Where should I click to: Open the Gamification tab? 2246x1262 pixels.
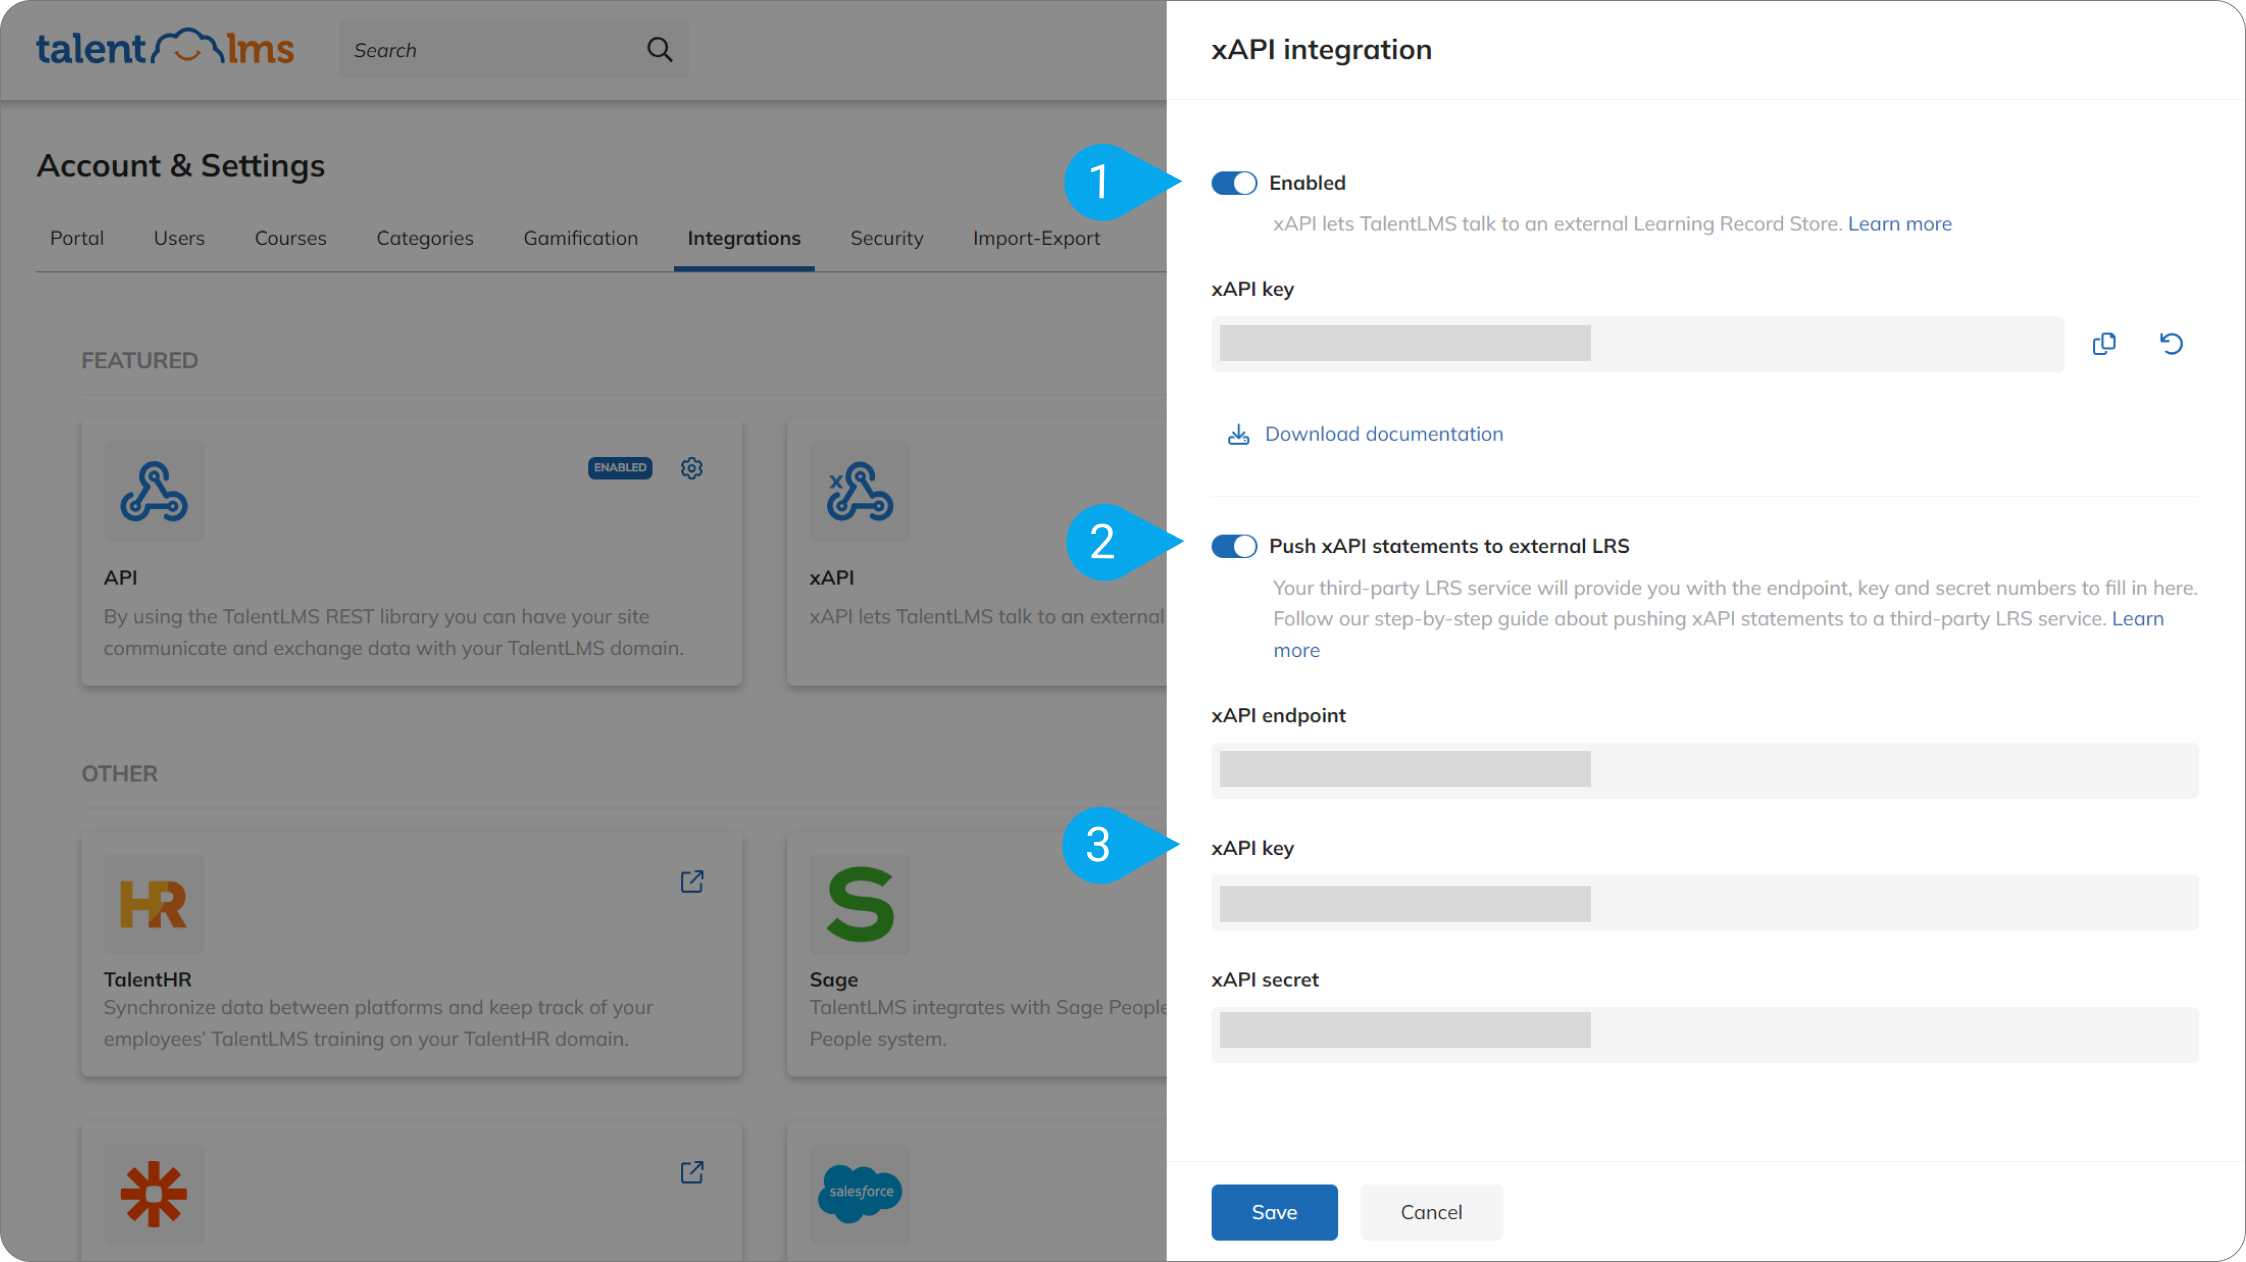point(580,238)
